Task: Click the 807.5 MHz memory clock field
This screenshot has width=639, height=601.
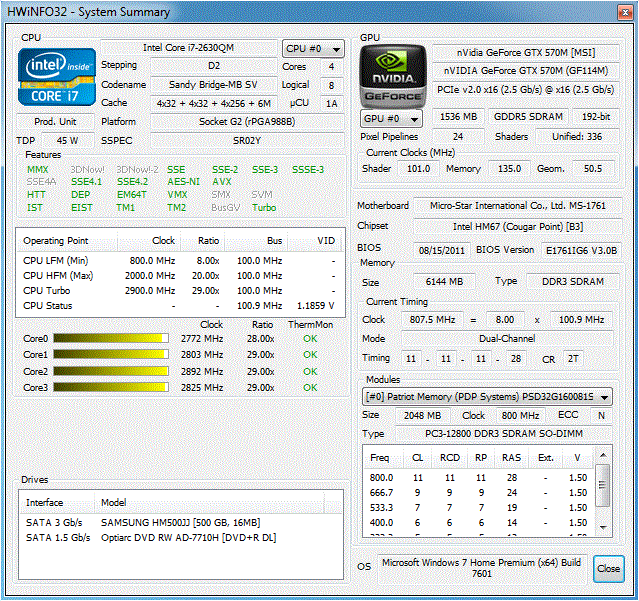Action: [x=432, y=320]
